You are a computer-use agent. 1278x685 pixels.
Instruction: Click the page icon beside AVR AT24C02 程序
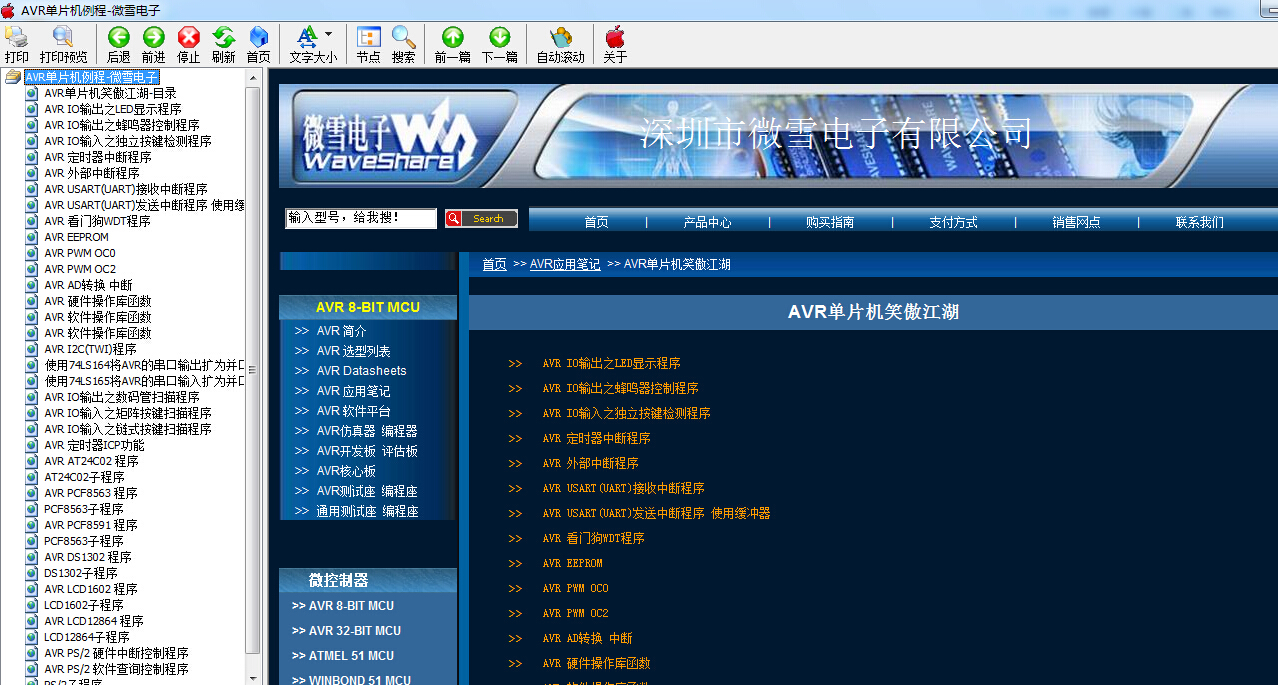(x=32, y=461)
